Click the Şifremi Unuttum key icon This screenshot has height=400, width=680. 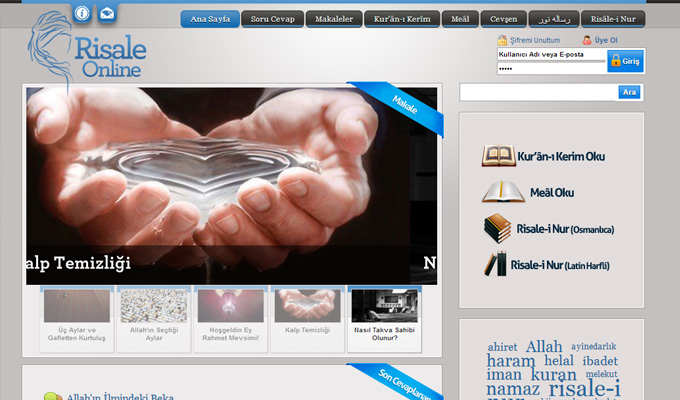(502, 40)
